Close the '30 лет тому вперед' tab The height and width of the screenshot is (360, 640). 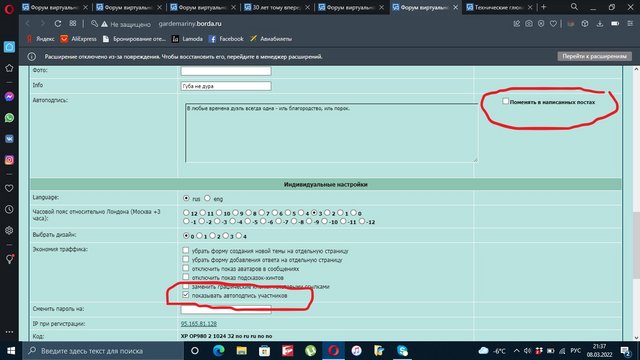coord(307,7)
